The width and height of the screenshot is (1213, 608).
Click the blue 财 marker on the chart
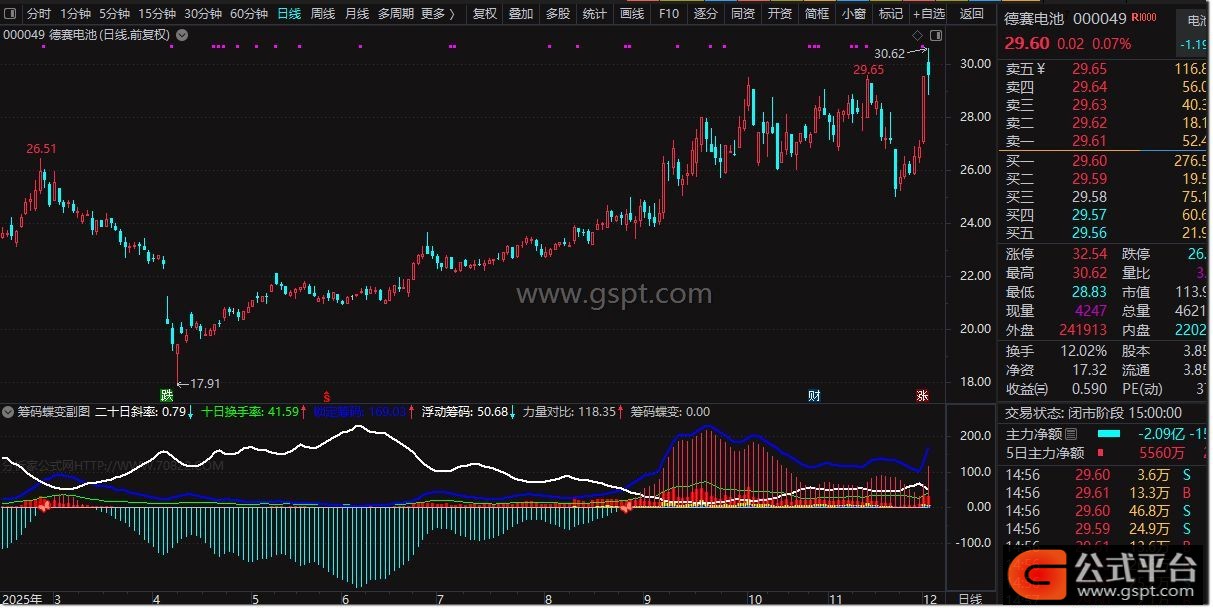pos(815,395)
